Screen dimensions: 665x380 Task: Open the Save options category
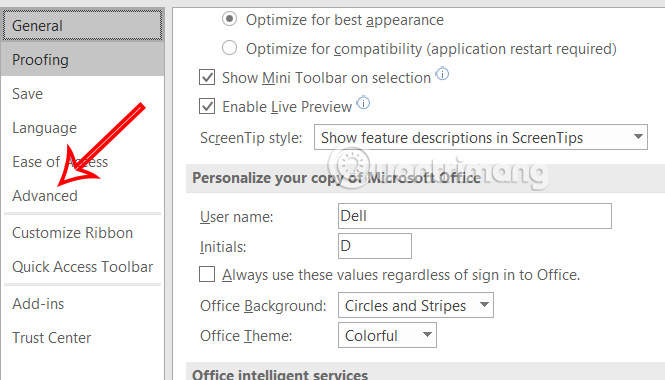coord(82,94)
